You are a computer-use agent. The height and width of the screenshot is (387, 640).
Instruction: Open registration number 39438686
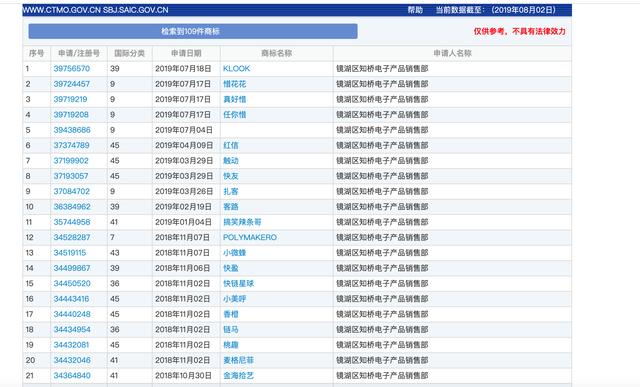click(x=72, y=130)
